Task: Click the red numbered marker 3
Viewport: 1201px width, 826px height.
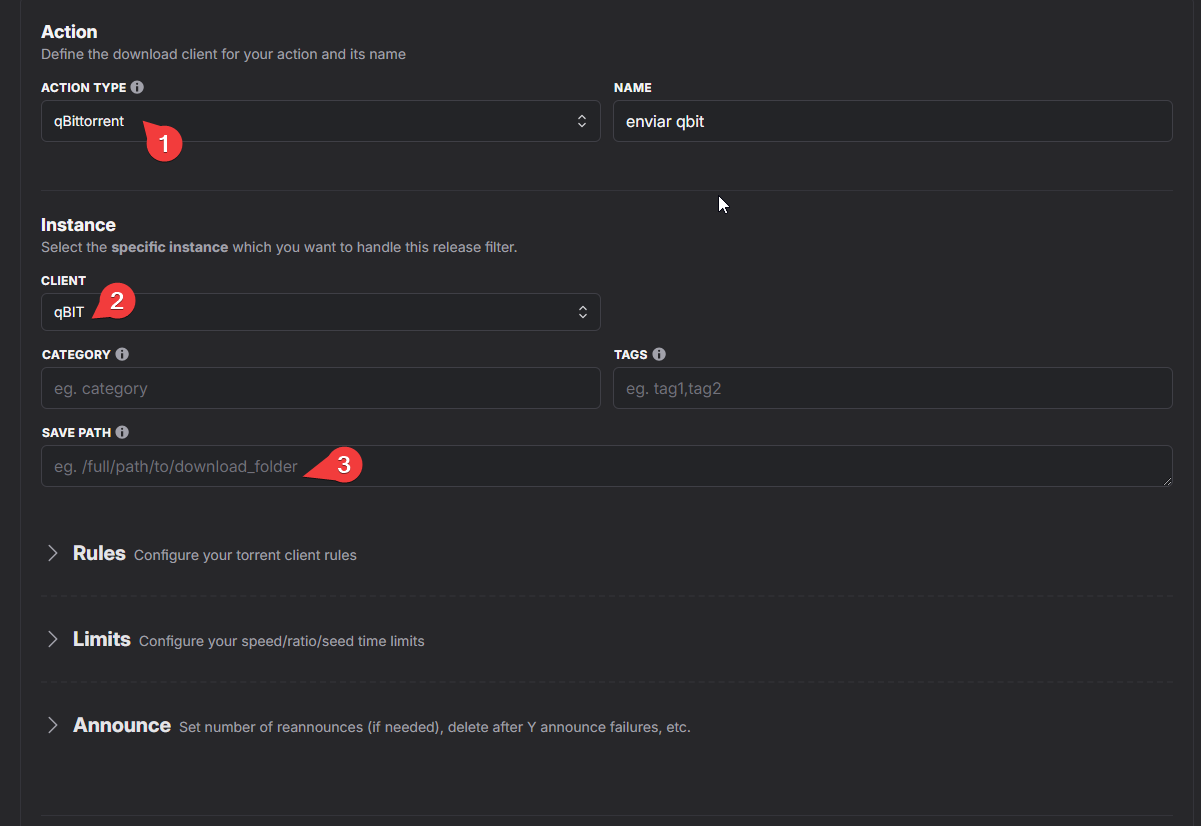Action: click(x=343, y=465)
